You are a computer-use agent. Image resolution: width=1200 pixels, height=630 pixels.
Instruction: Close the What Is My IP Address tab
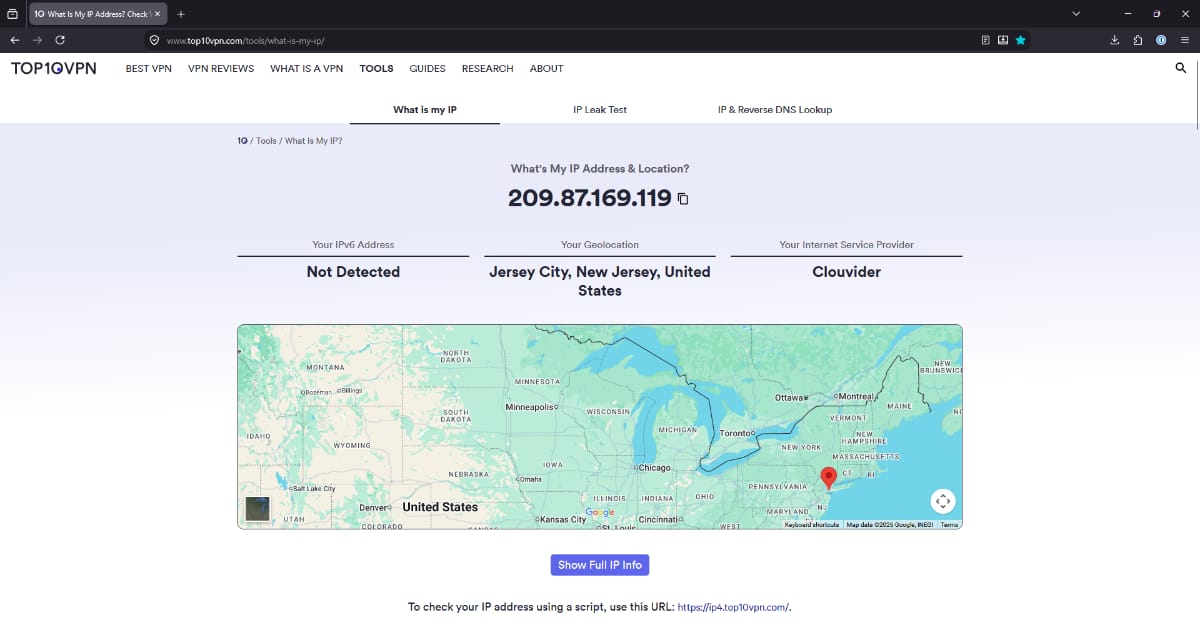pos(157,14)
